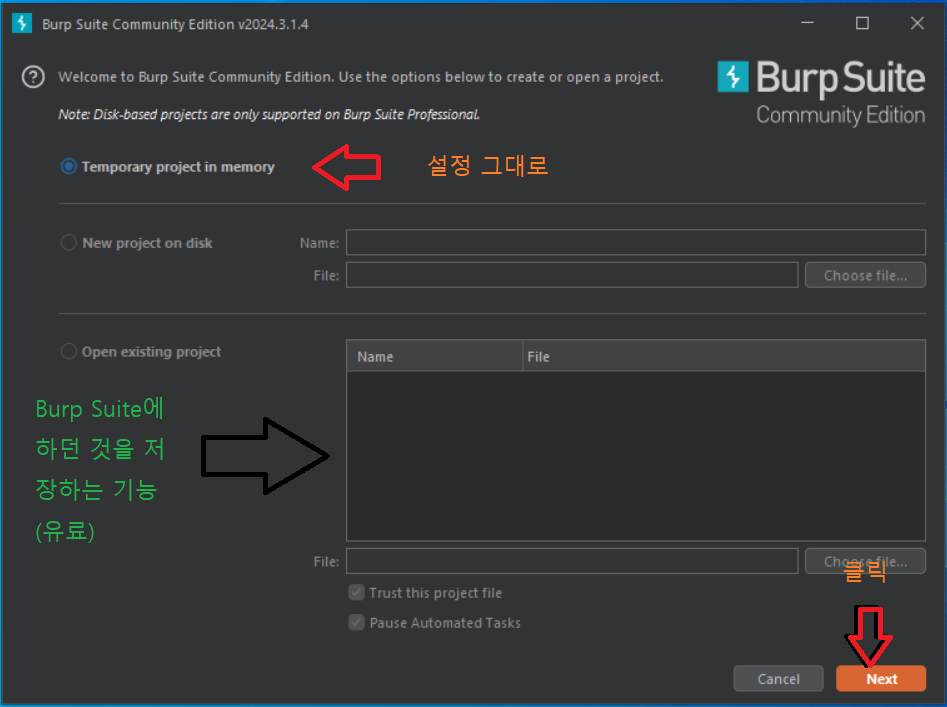Click the 'Welcome to Burp Suite' message
Screen dimensions: 947x707
[361, 77]
